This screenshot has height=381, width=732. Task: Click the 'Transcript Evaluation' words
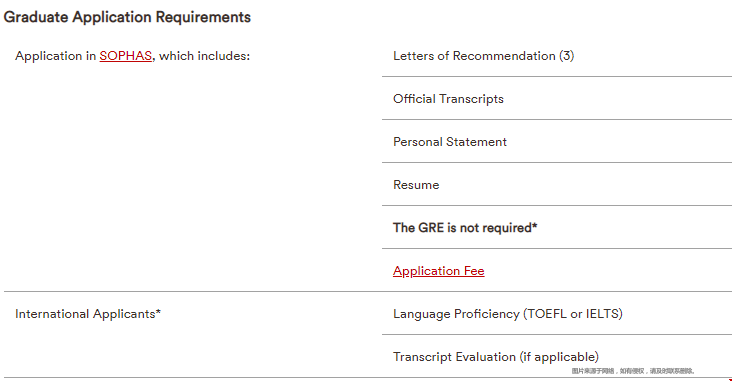click(454, 357)
